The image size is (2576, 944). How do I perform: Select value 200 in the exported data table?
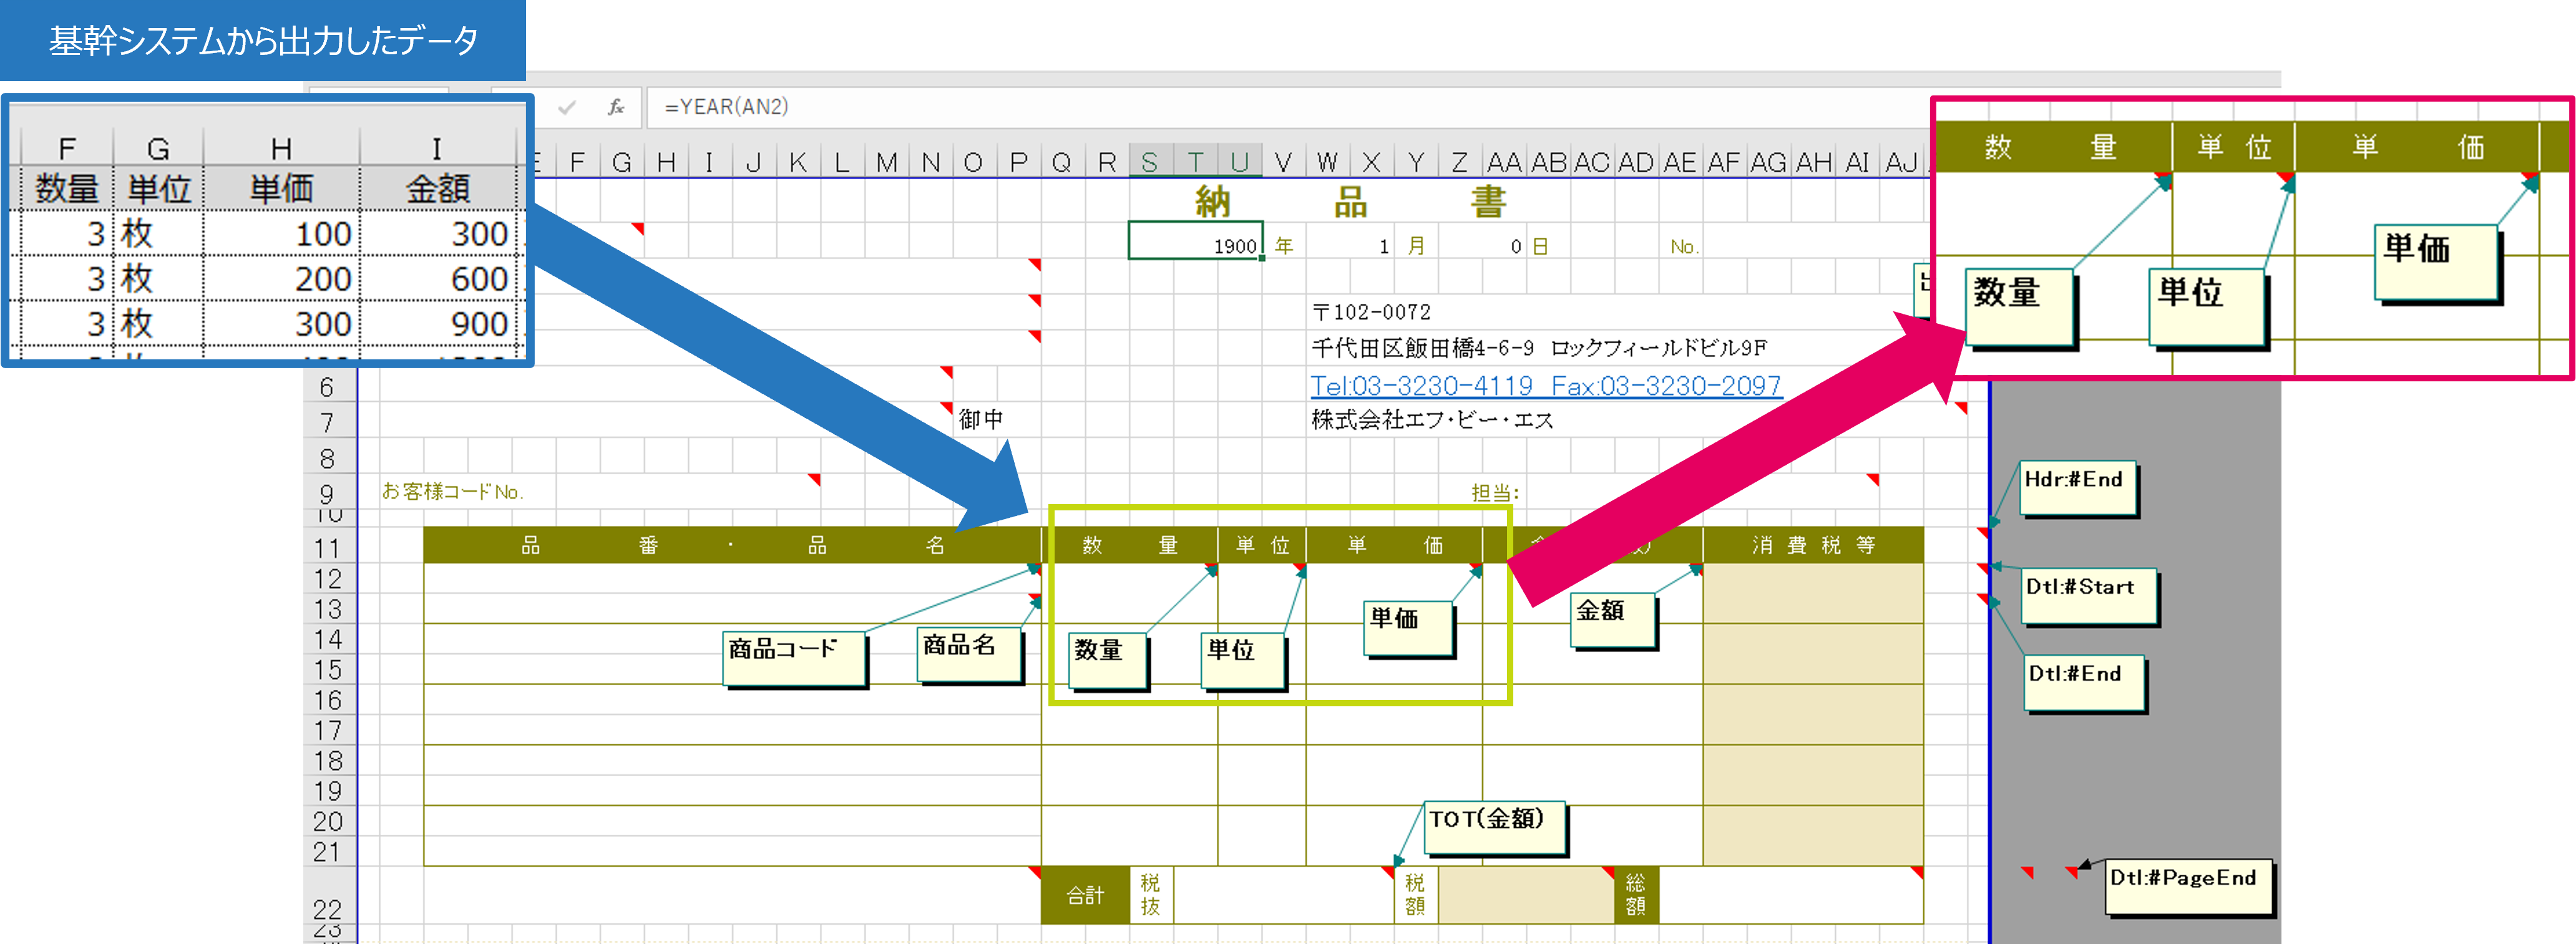point(322,279)
